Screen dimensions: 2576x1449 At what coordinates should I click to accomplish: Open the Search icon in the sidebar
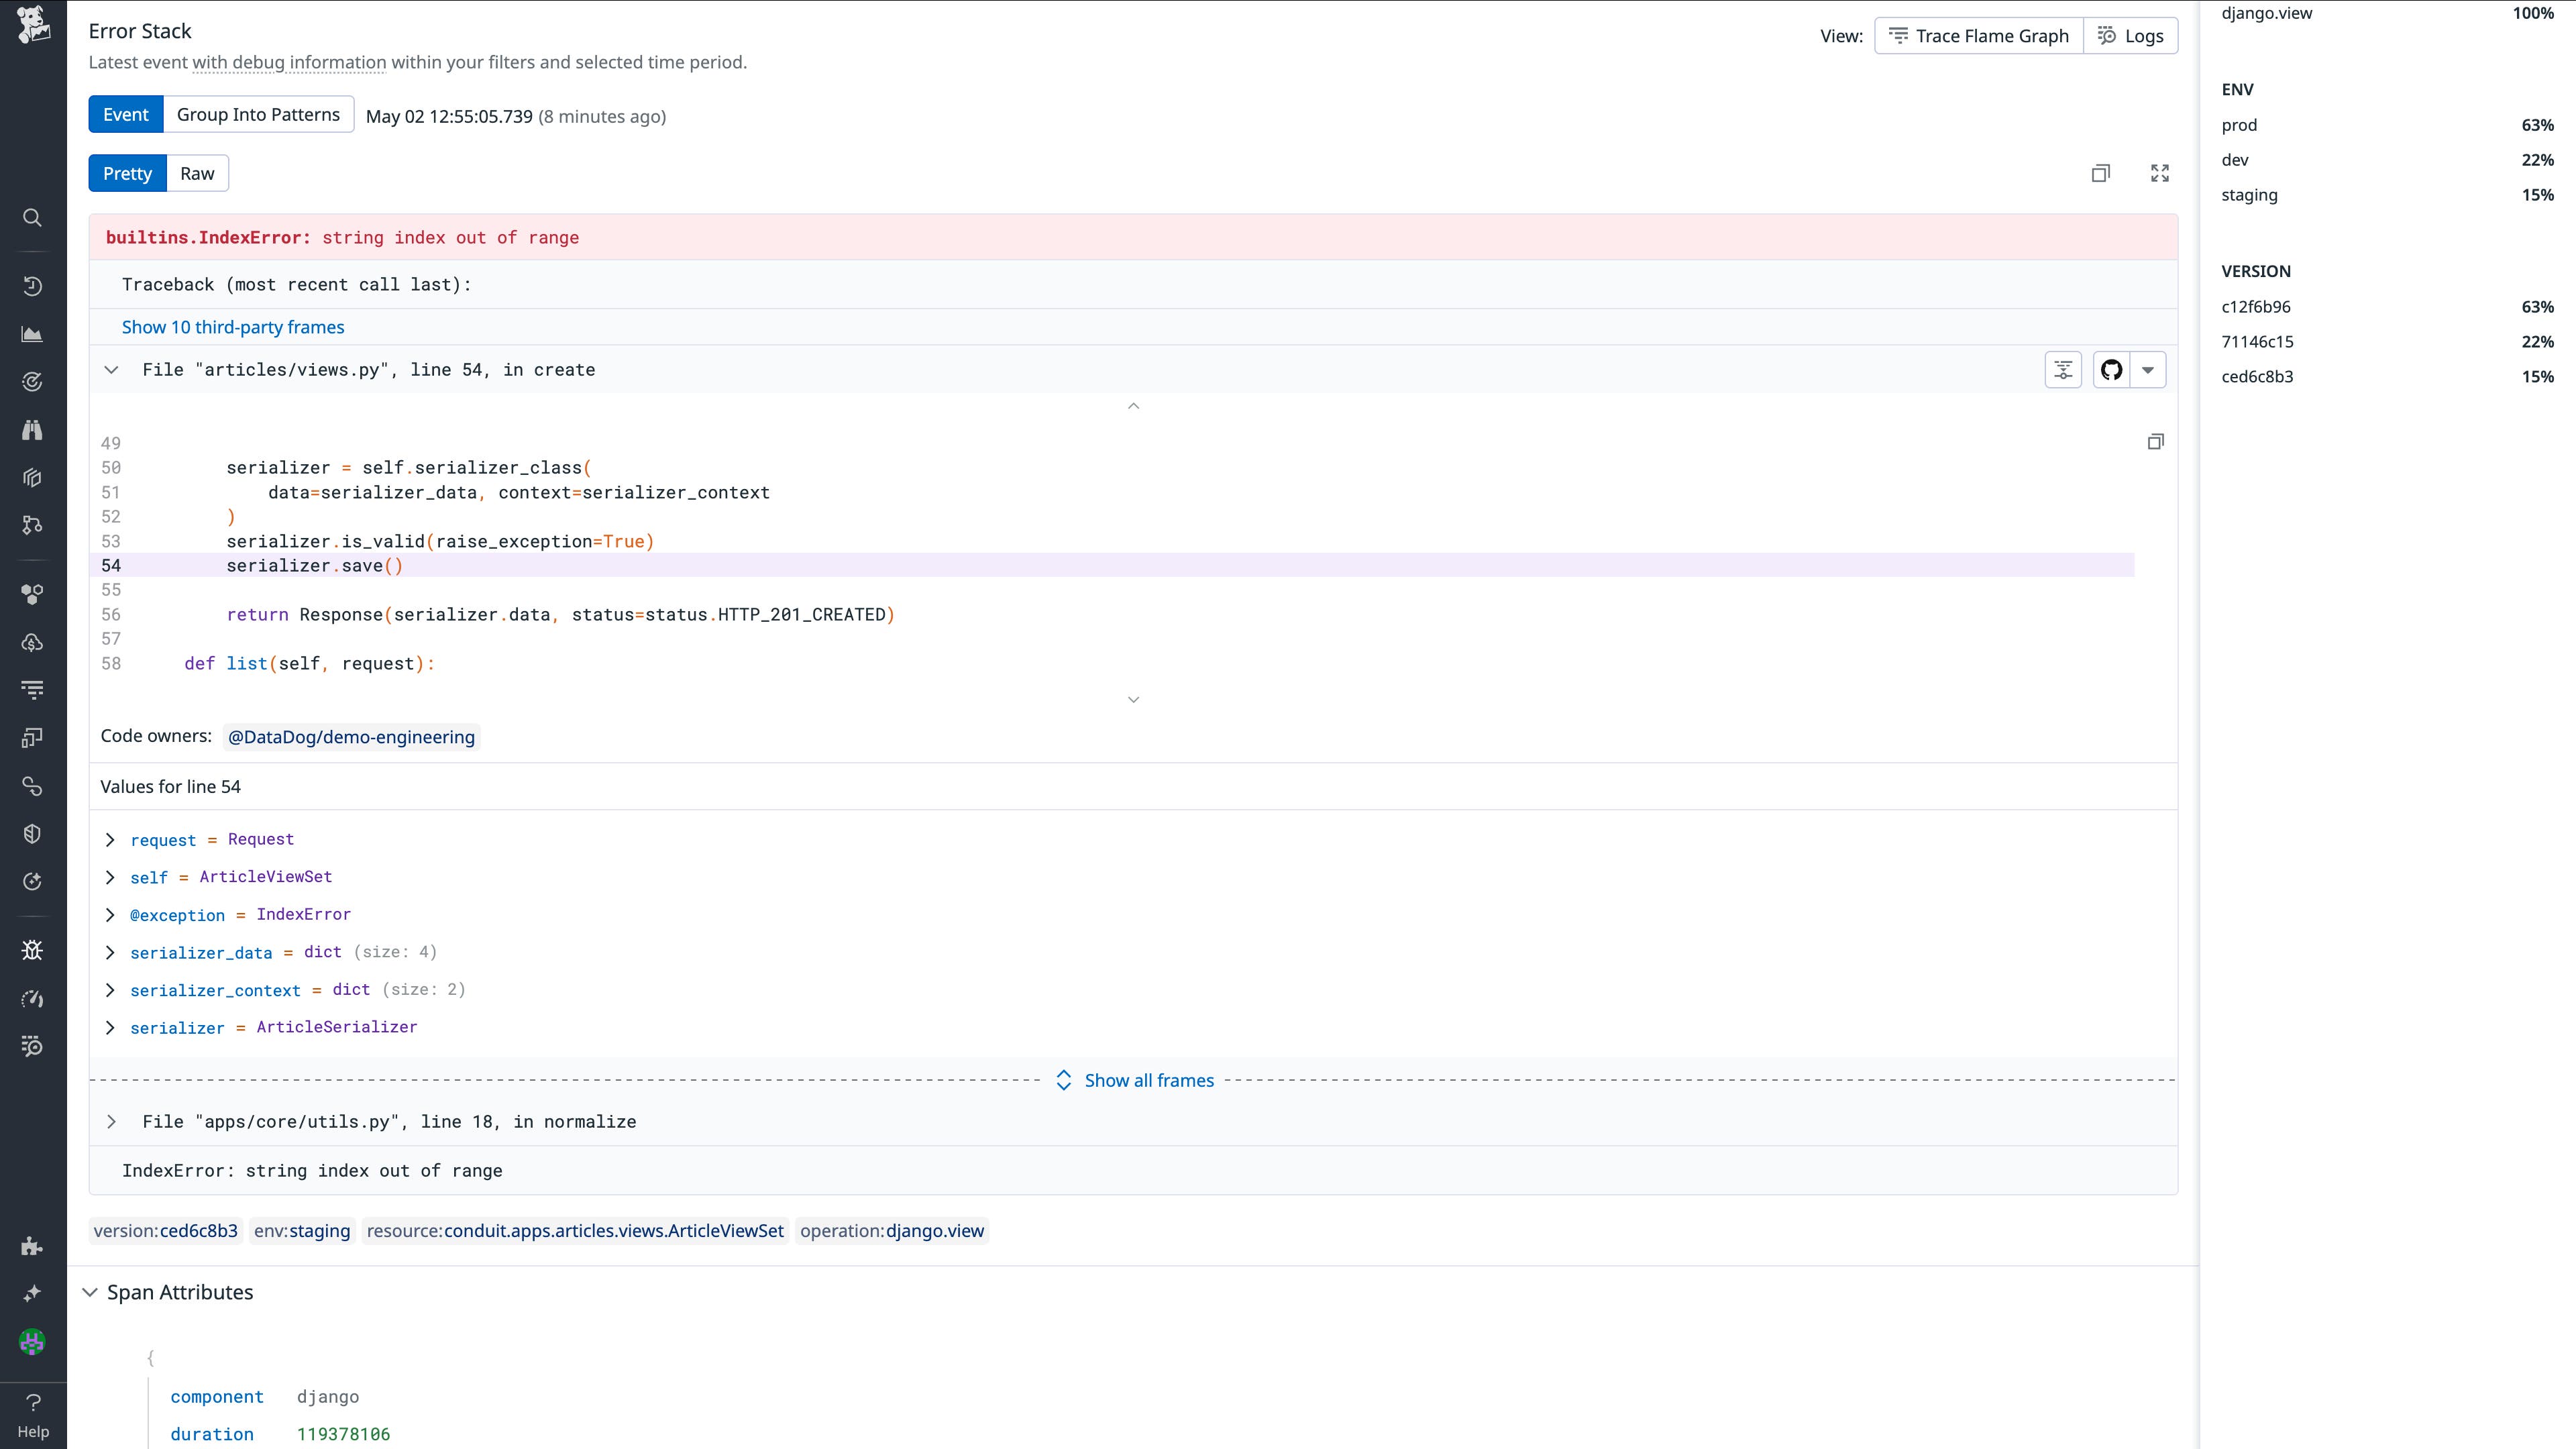click(32, 218)
